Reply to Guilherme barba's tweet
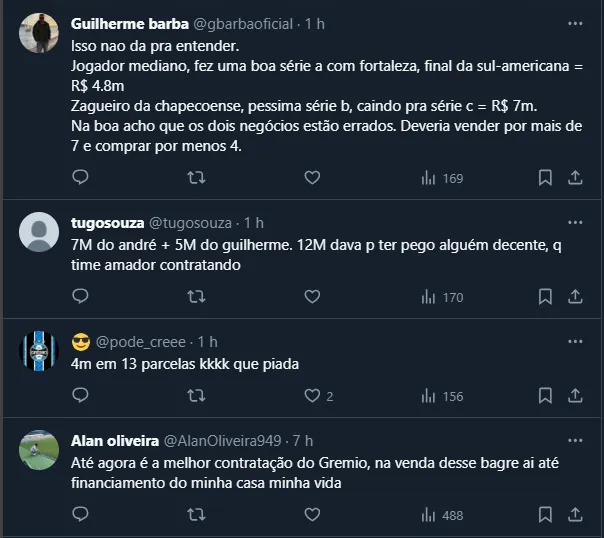Image resolution: width=604 pixels, height=538 pixels. pyautogui.click(x=82, y=178)
